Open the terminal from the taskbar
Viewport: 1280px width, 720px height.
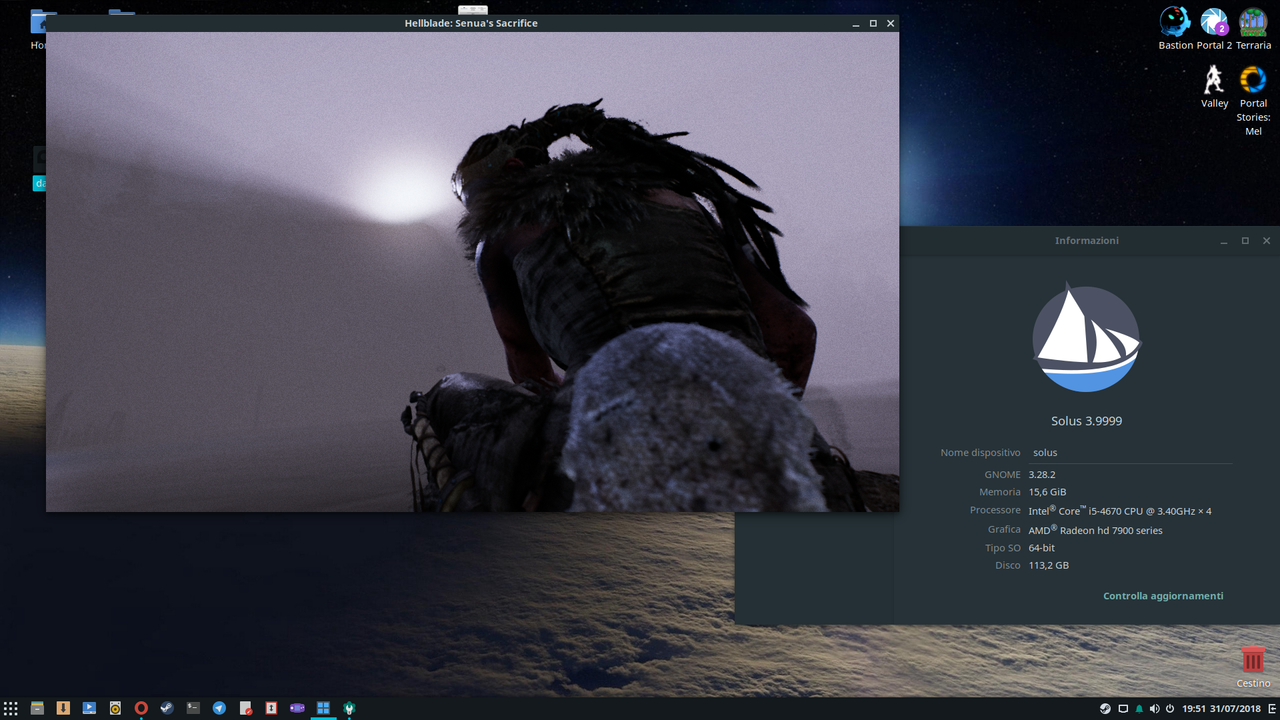coord(193,708)
